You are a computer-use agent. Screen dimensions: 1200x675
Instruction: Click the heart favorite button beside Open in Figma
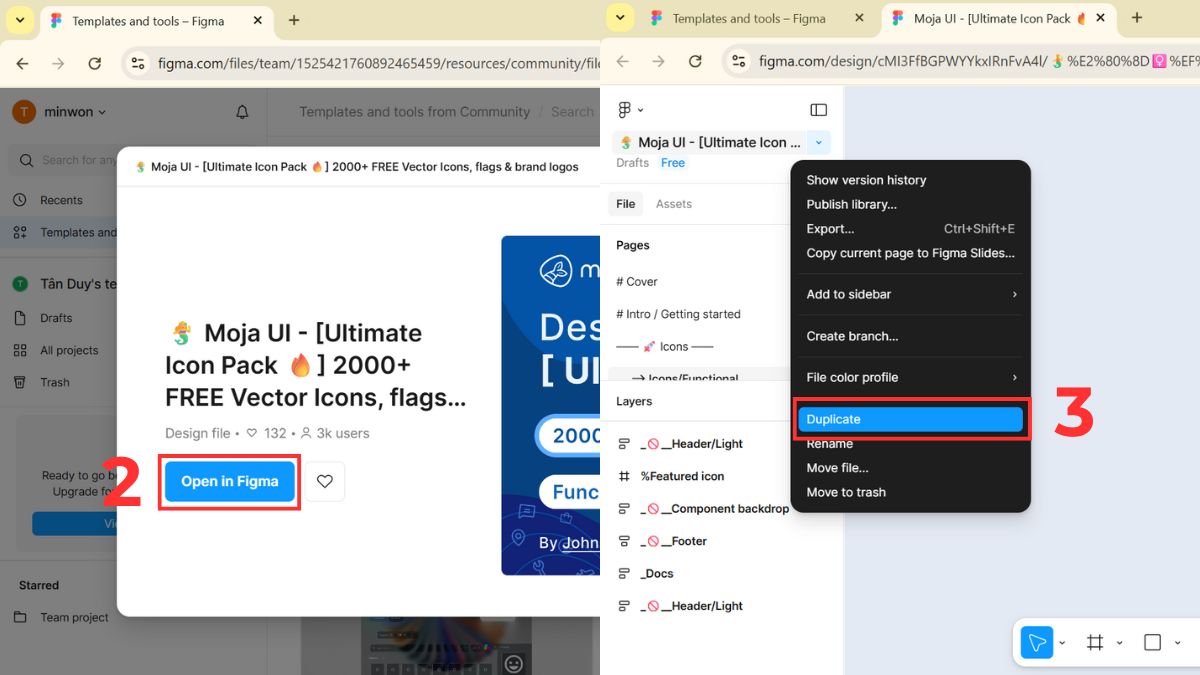[x=325, y=481]
